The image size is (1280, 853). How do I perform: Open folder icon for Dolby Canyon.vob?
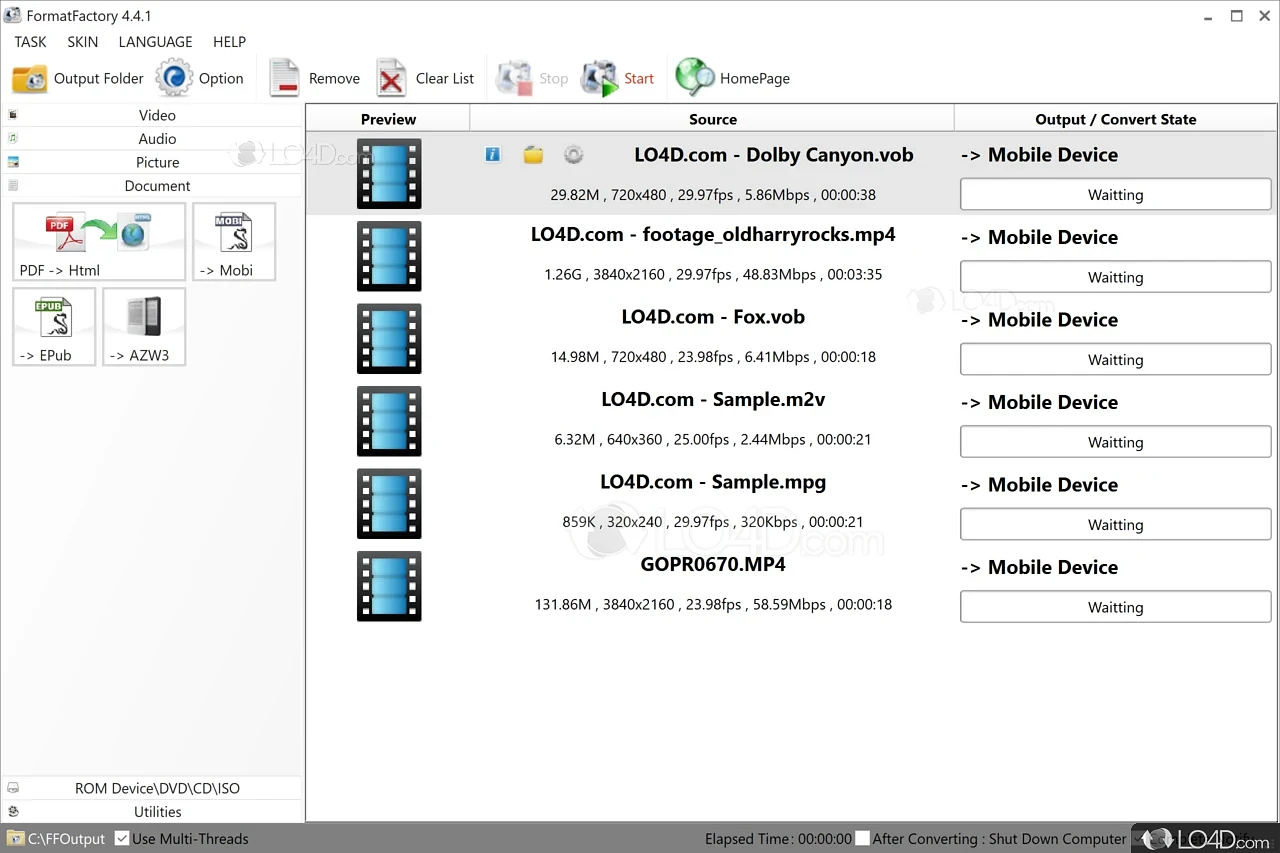(x=533, y=155)
